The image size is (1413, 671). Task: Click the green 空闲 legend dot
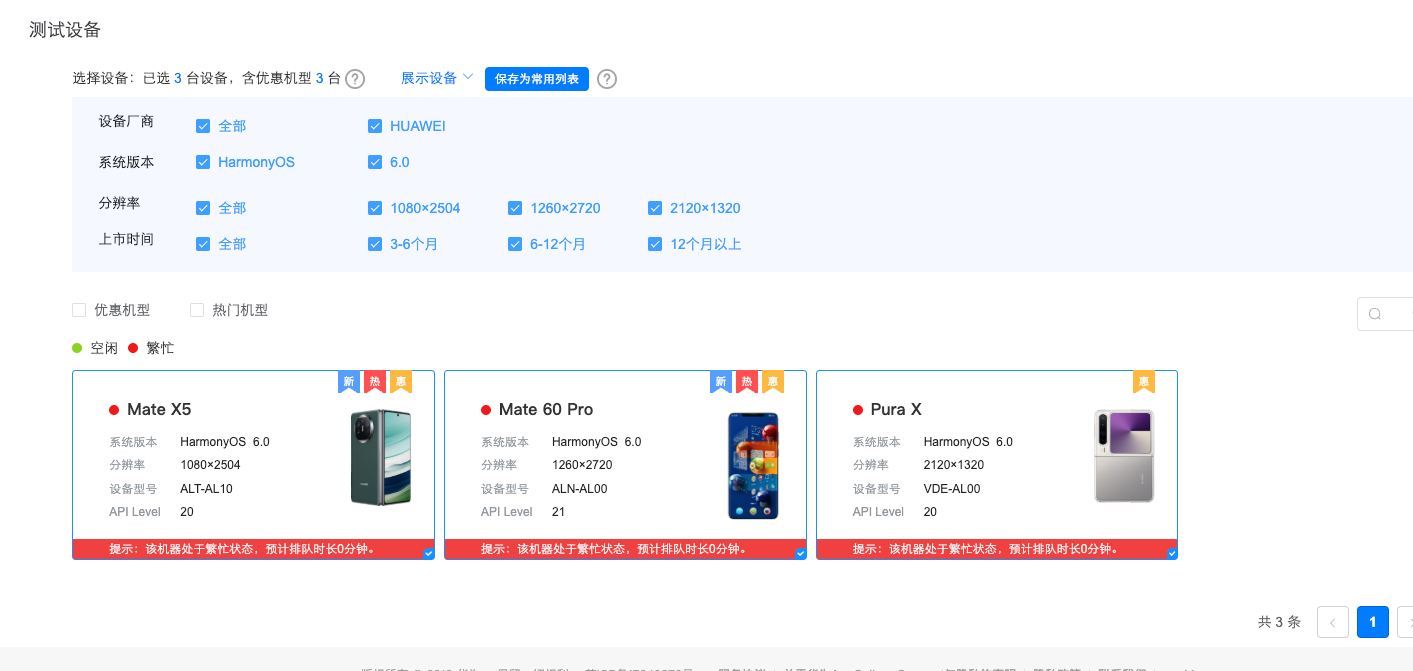click(77, 348)
